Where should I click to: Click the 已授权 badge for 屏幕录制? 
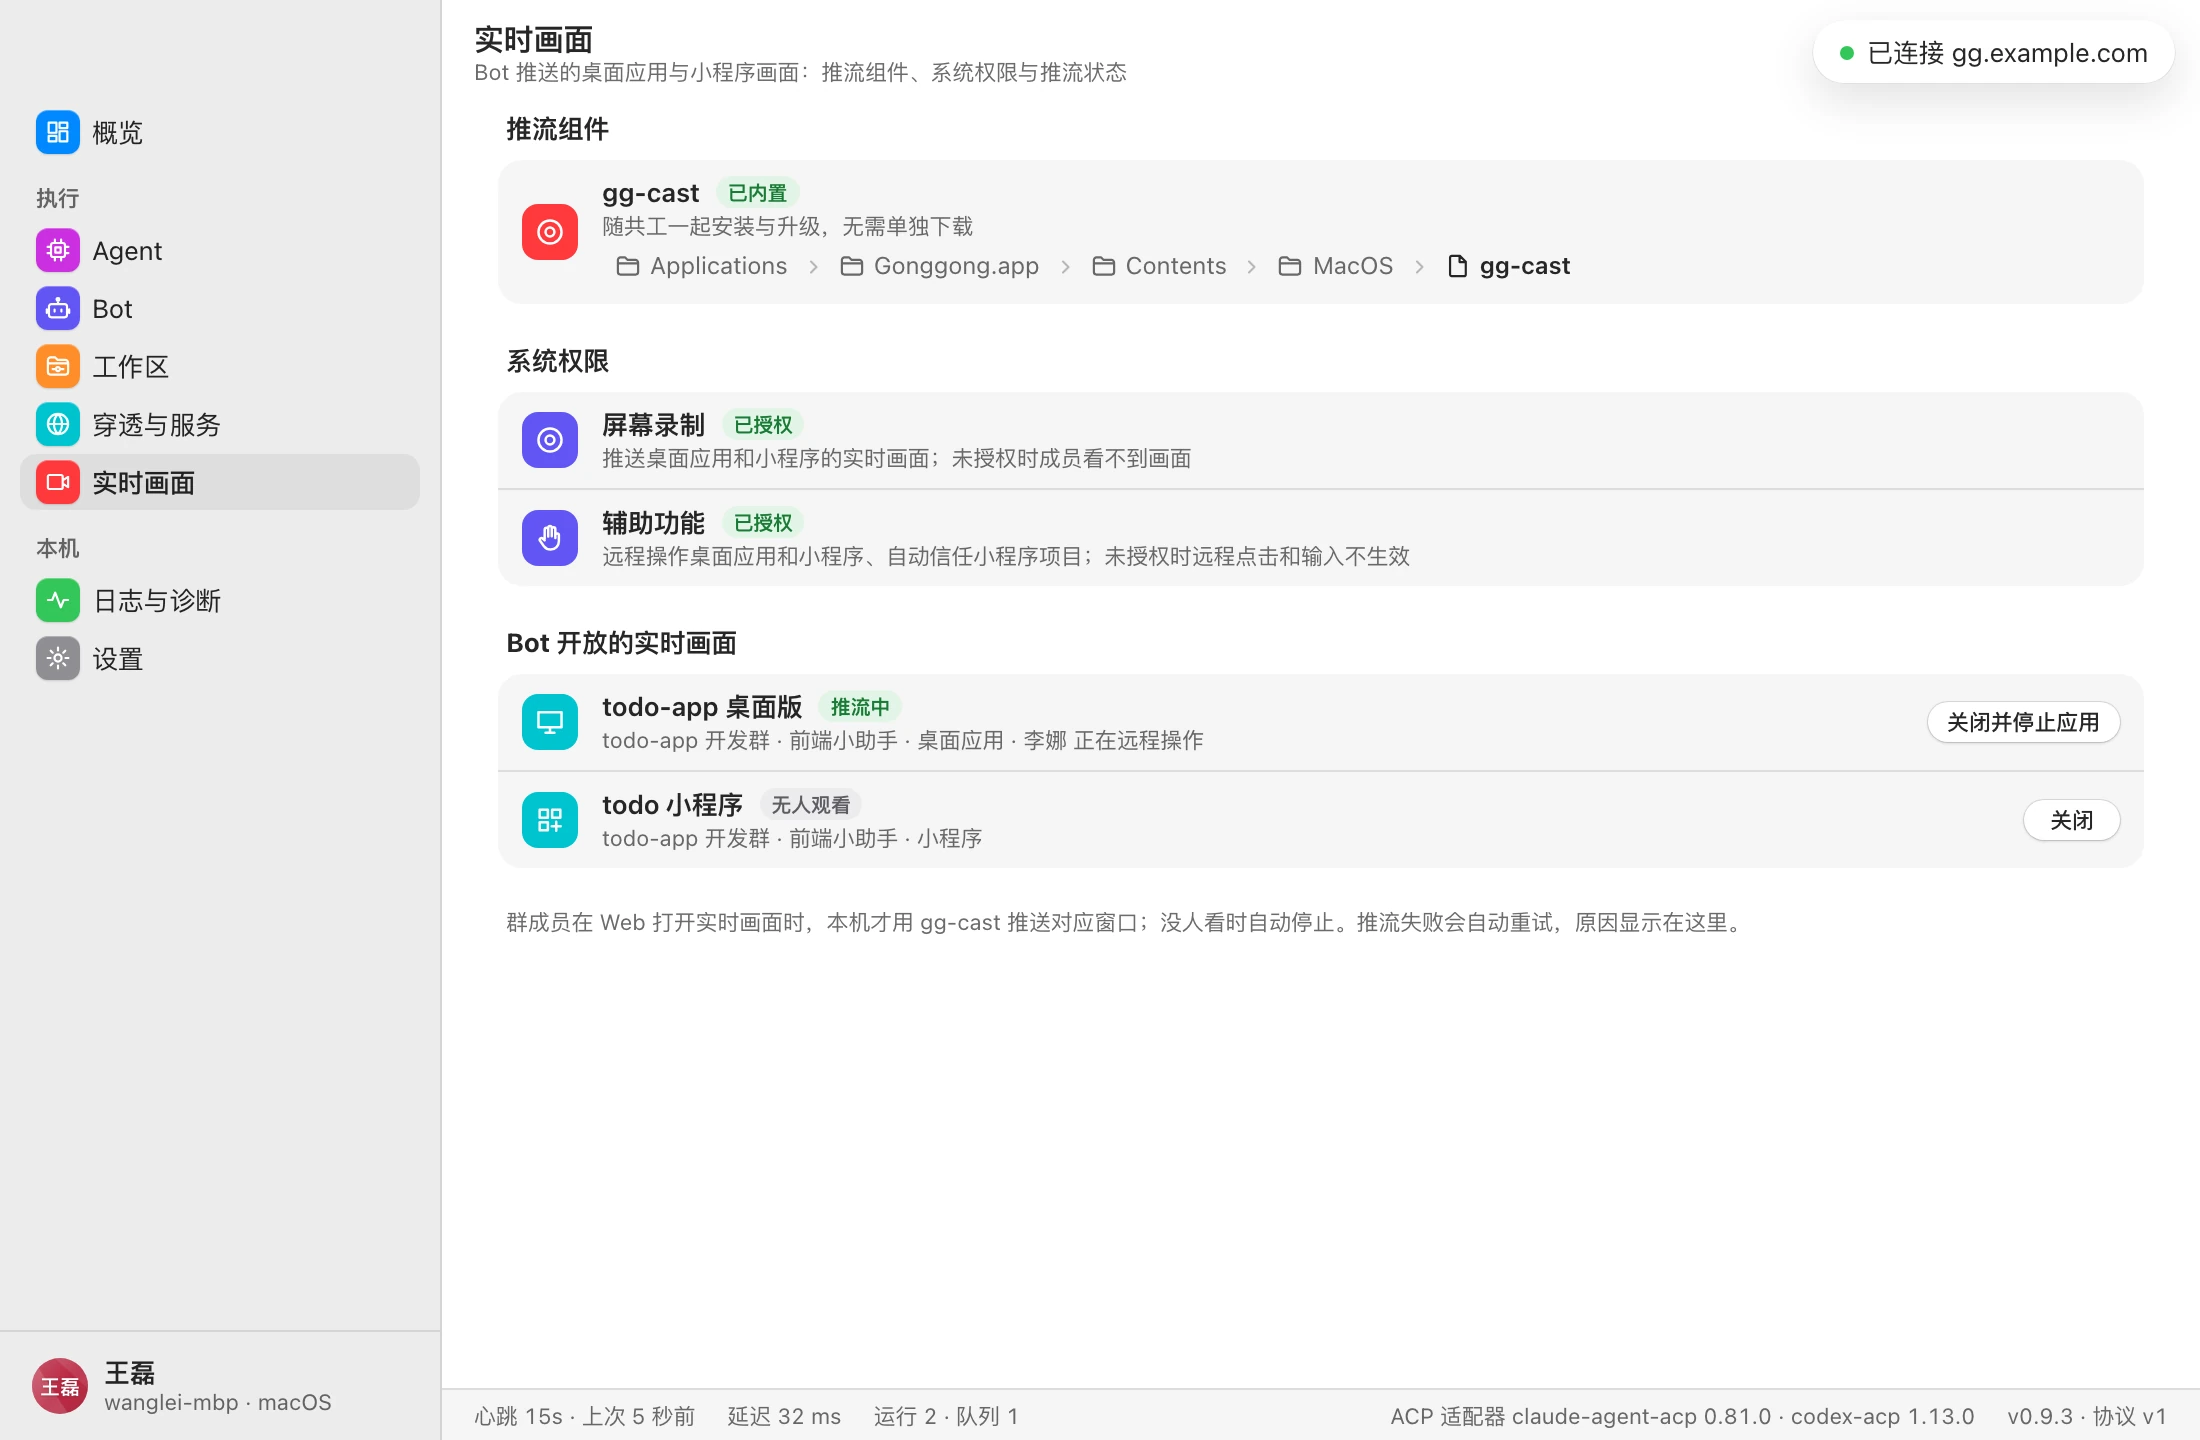pyautogui.click(x=763, y=425)
